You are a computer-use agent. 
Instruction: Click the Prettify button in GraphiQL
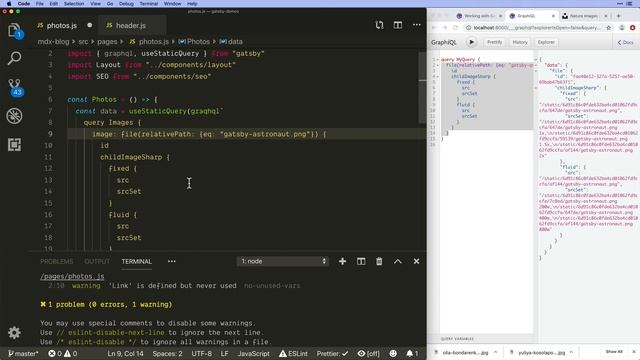pos(494,42)
